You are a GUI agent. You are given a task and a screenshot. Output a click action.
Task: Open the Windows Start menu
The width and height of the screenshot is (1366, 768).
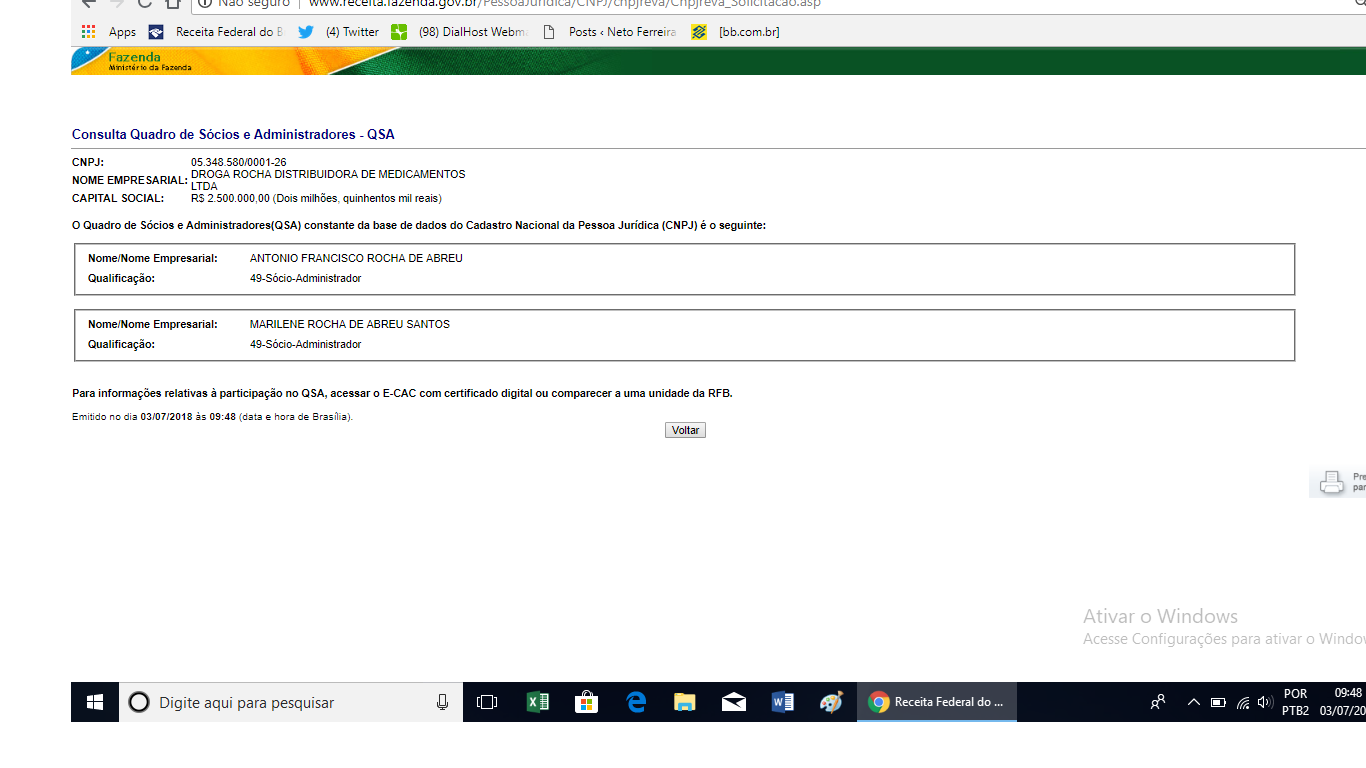click(95, 702)
